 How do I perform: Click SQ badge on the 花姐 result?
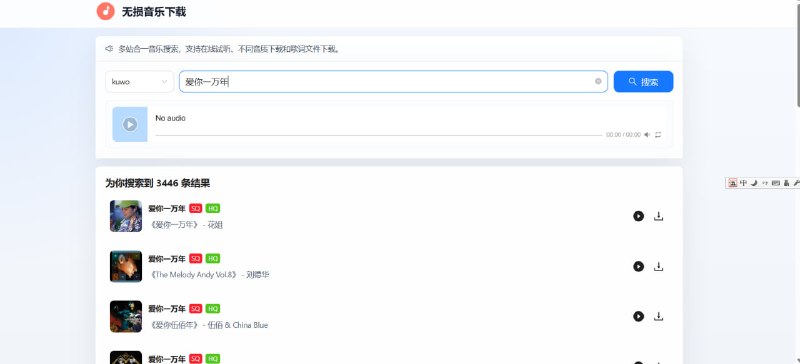pos(195,208)
